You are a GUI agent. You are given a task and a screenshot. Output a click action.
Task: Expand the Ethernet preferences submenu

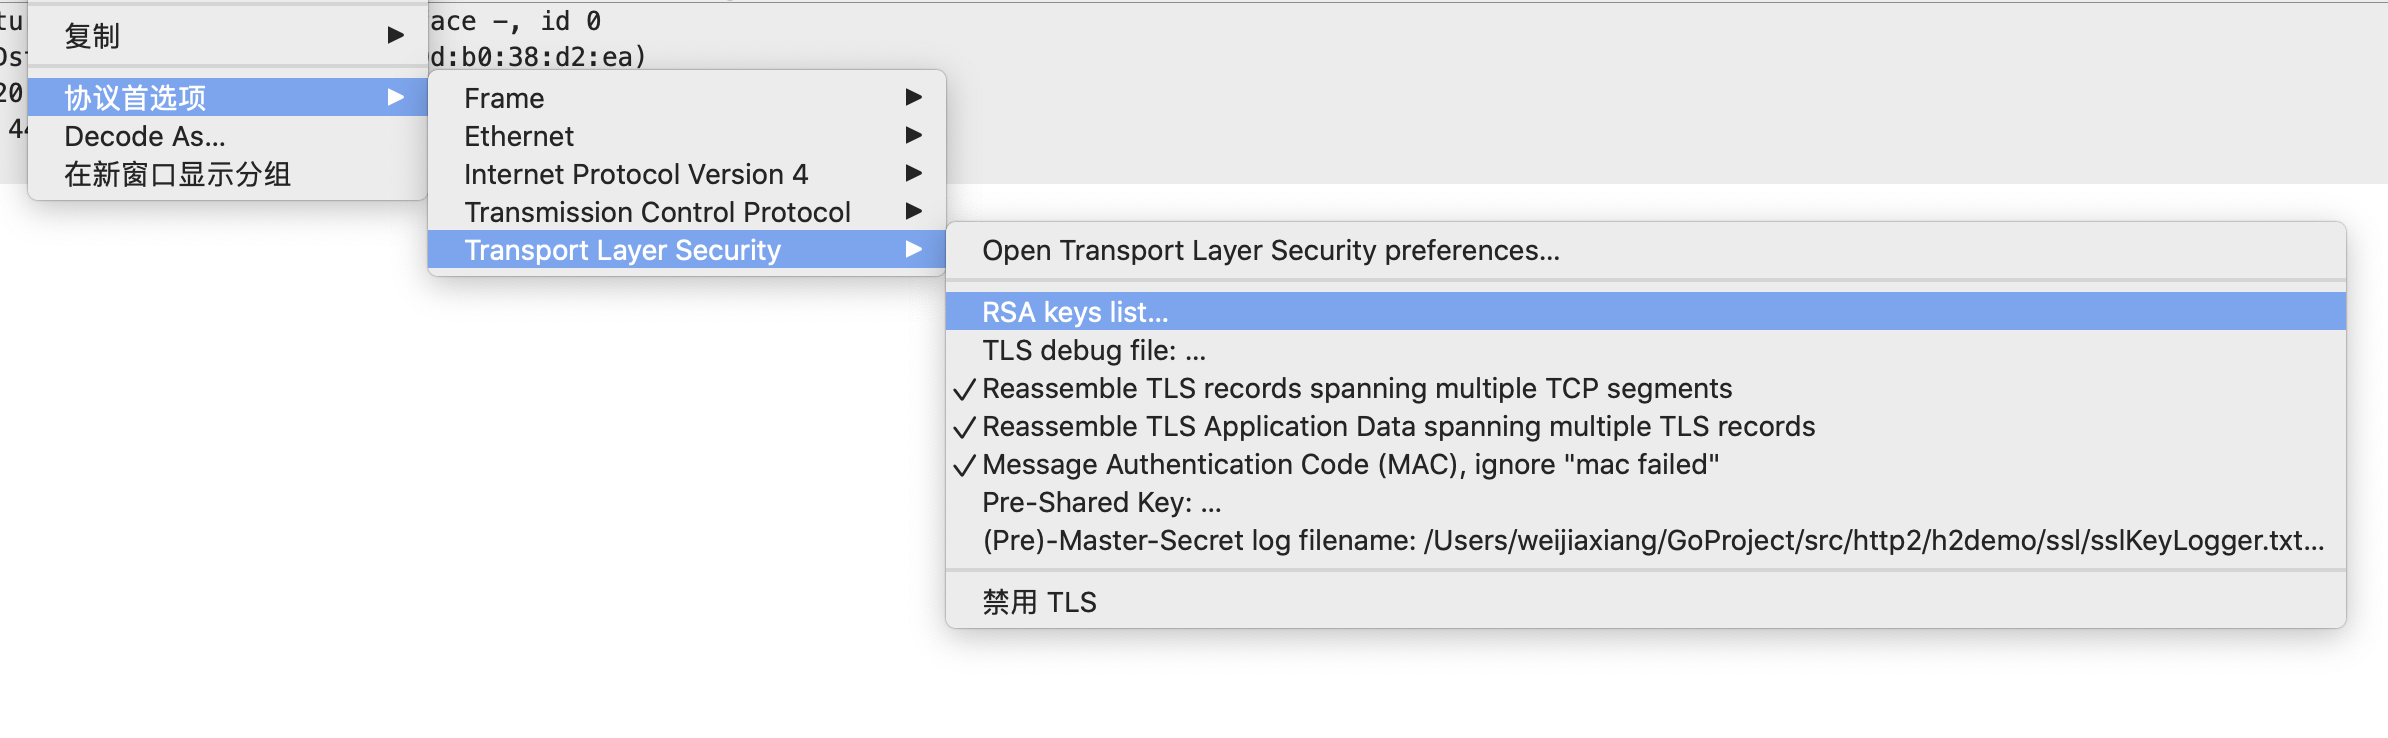[519, 136]
